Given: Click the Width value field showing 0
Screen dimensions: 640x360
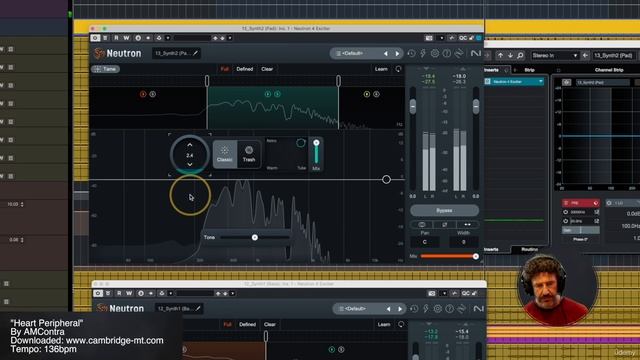Looking at the screenshot, I should (x=464, y=242).
